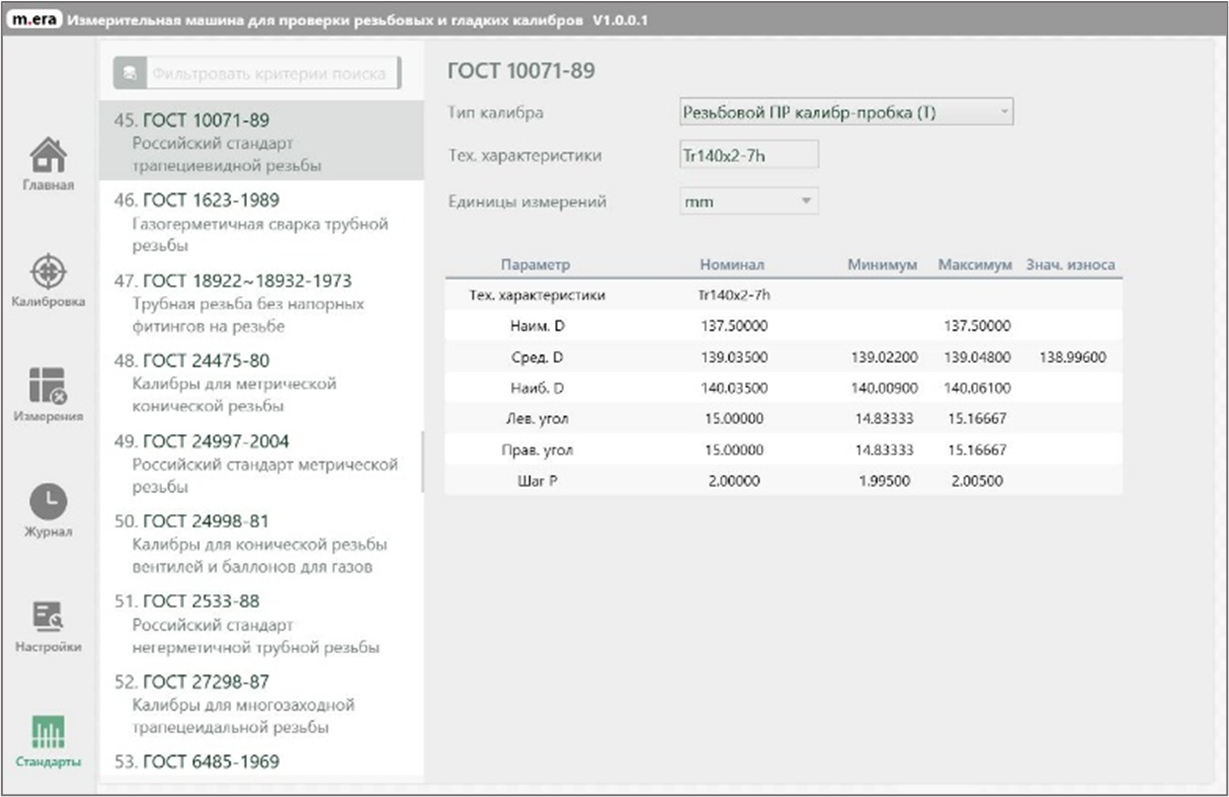Open the Единицы измерений mm dropdown

pos(748,201)
